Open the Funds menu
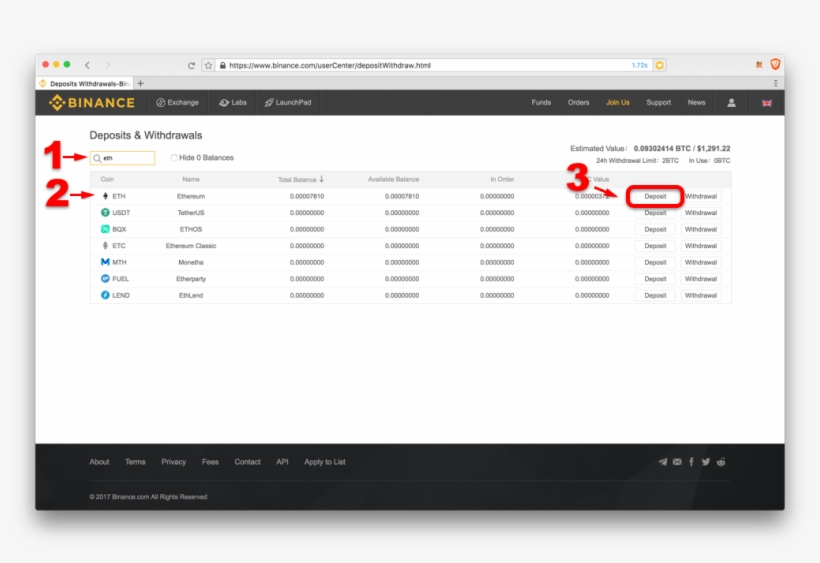 pos(541,102)
